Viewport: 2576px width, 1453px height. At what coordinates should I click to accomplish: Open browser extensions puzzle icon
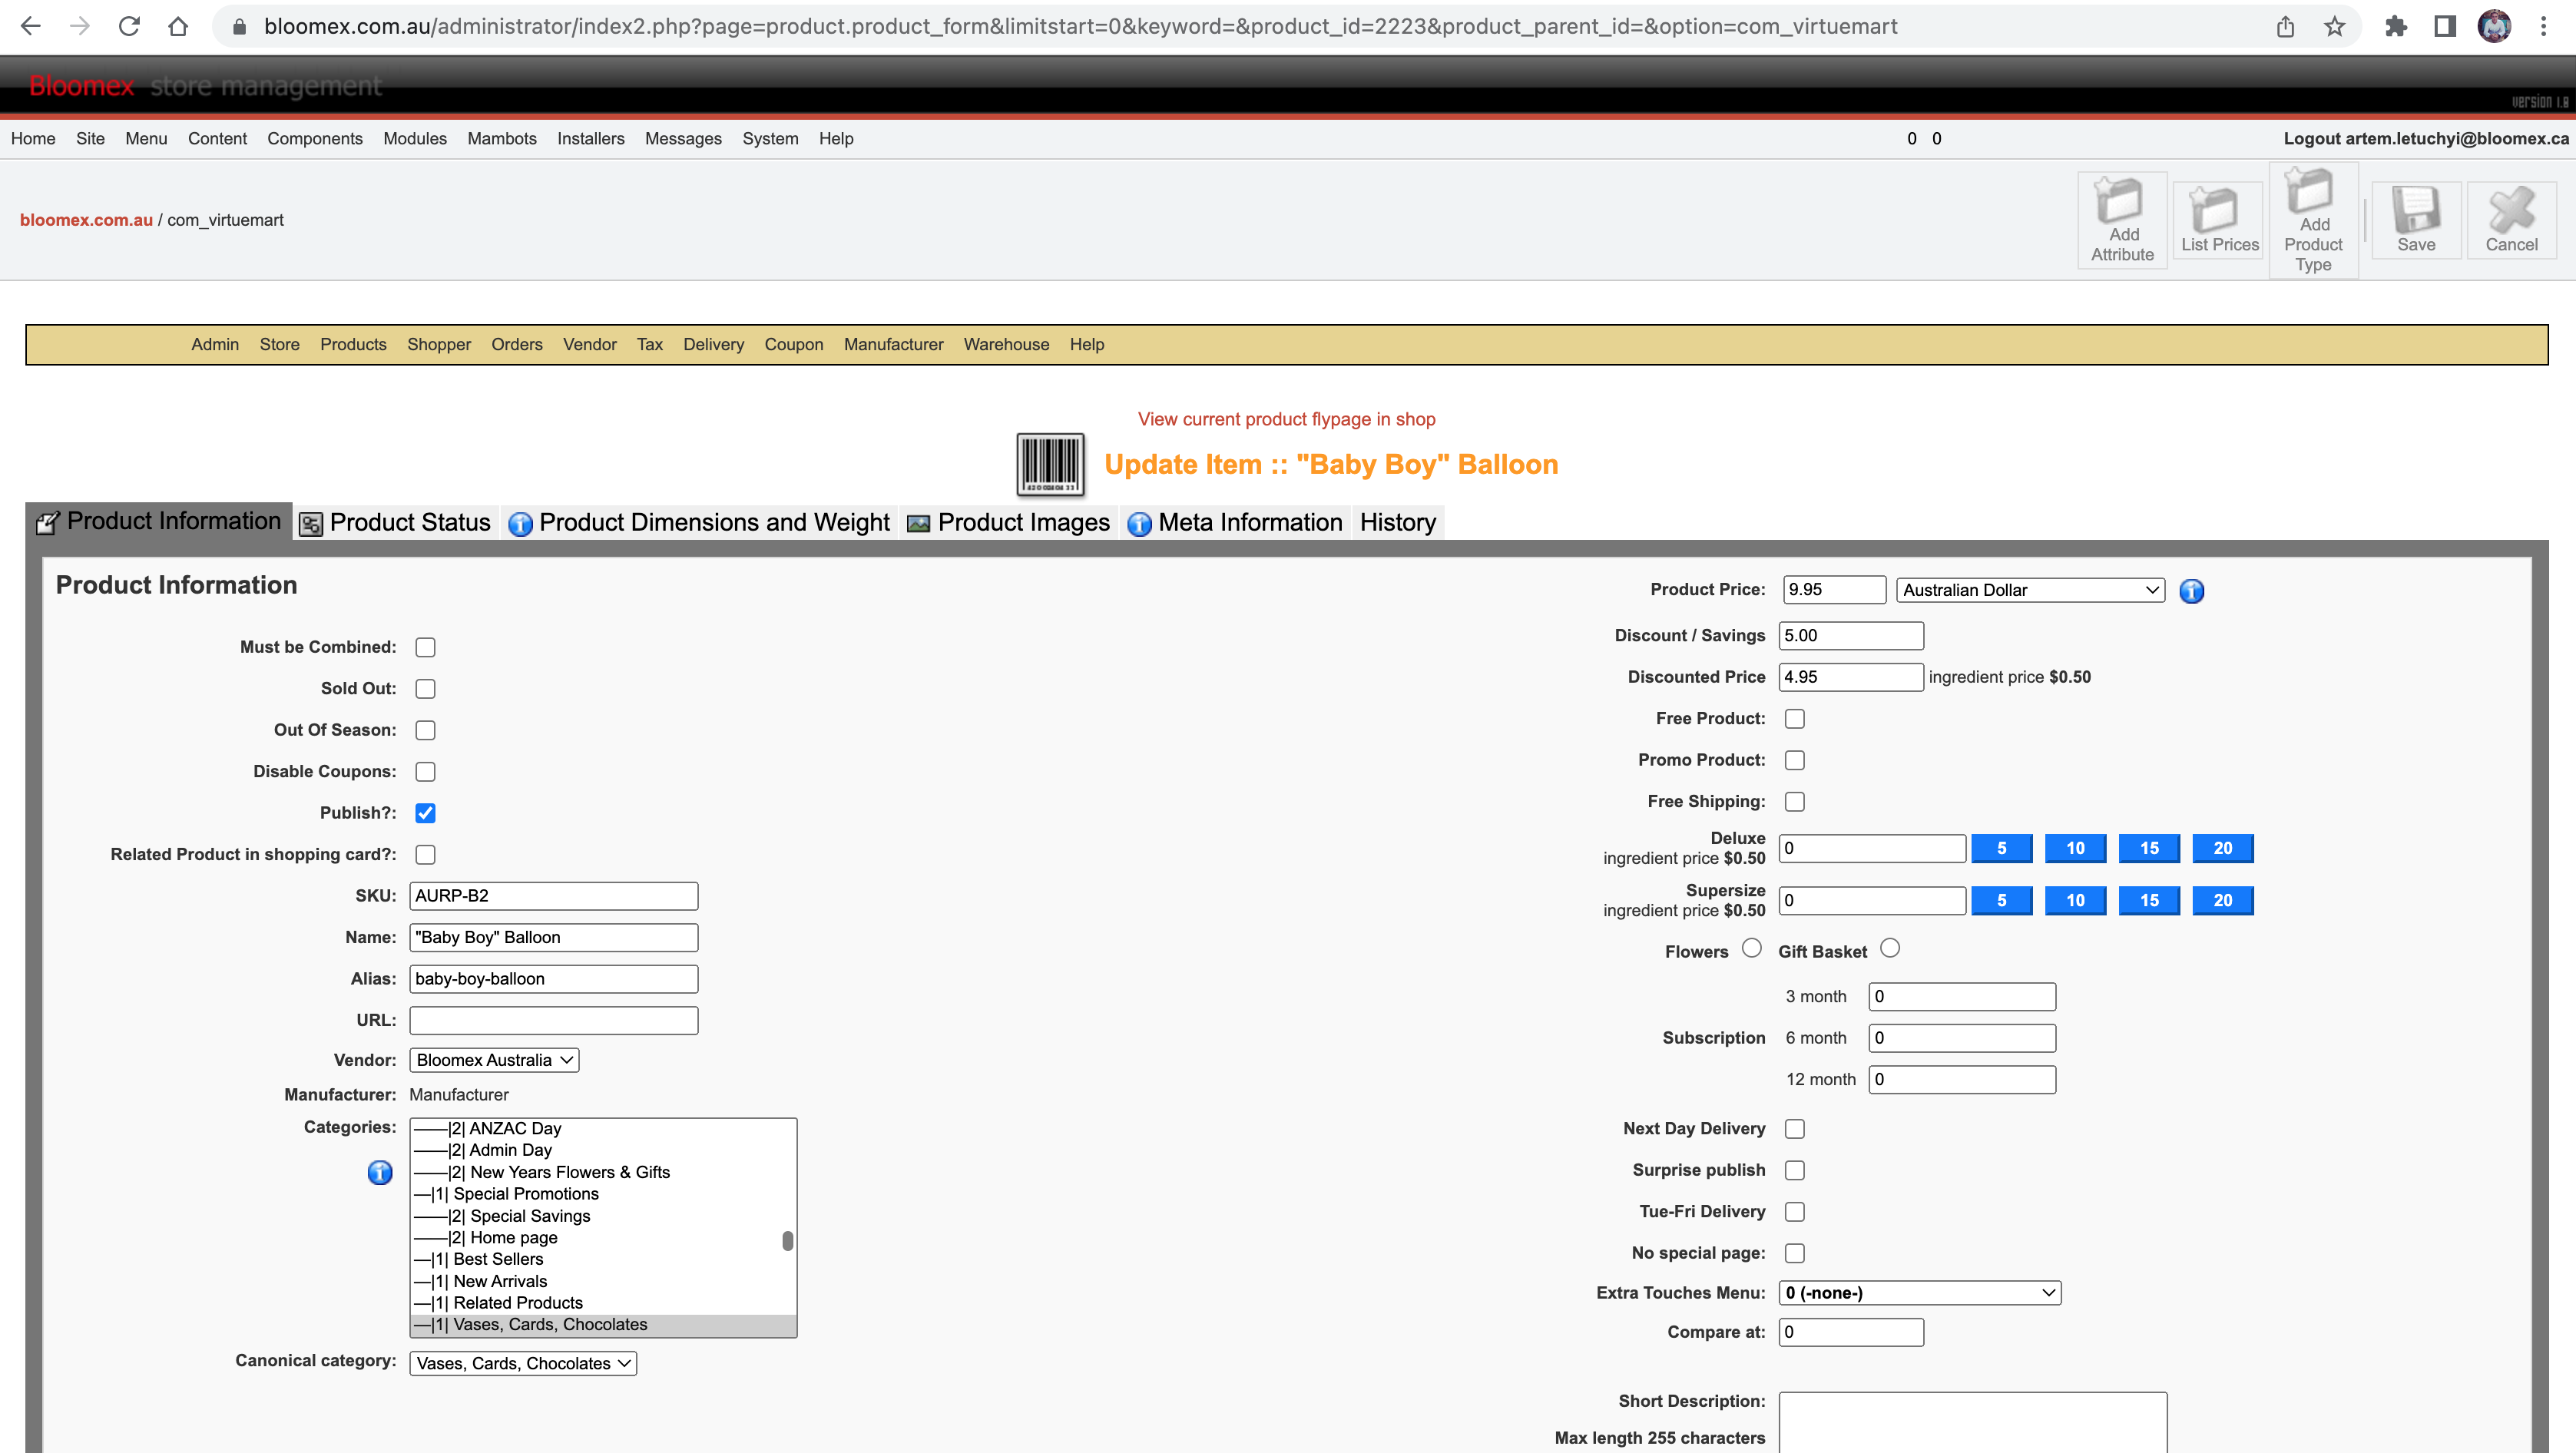click(2396, 26)
